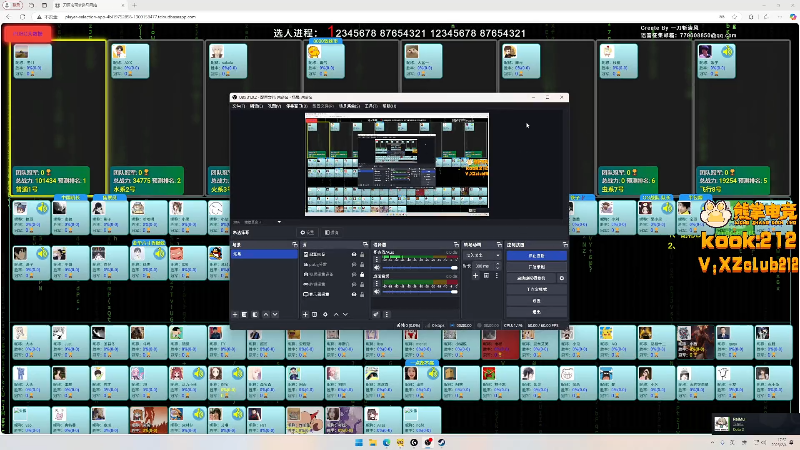The image size is (800, 450).
Task: Move scene down in OBS scenes dock
Action: [x=275, y=314]
